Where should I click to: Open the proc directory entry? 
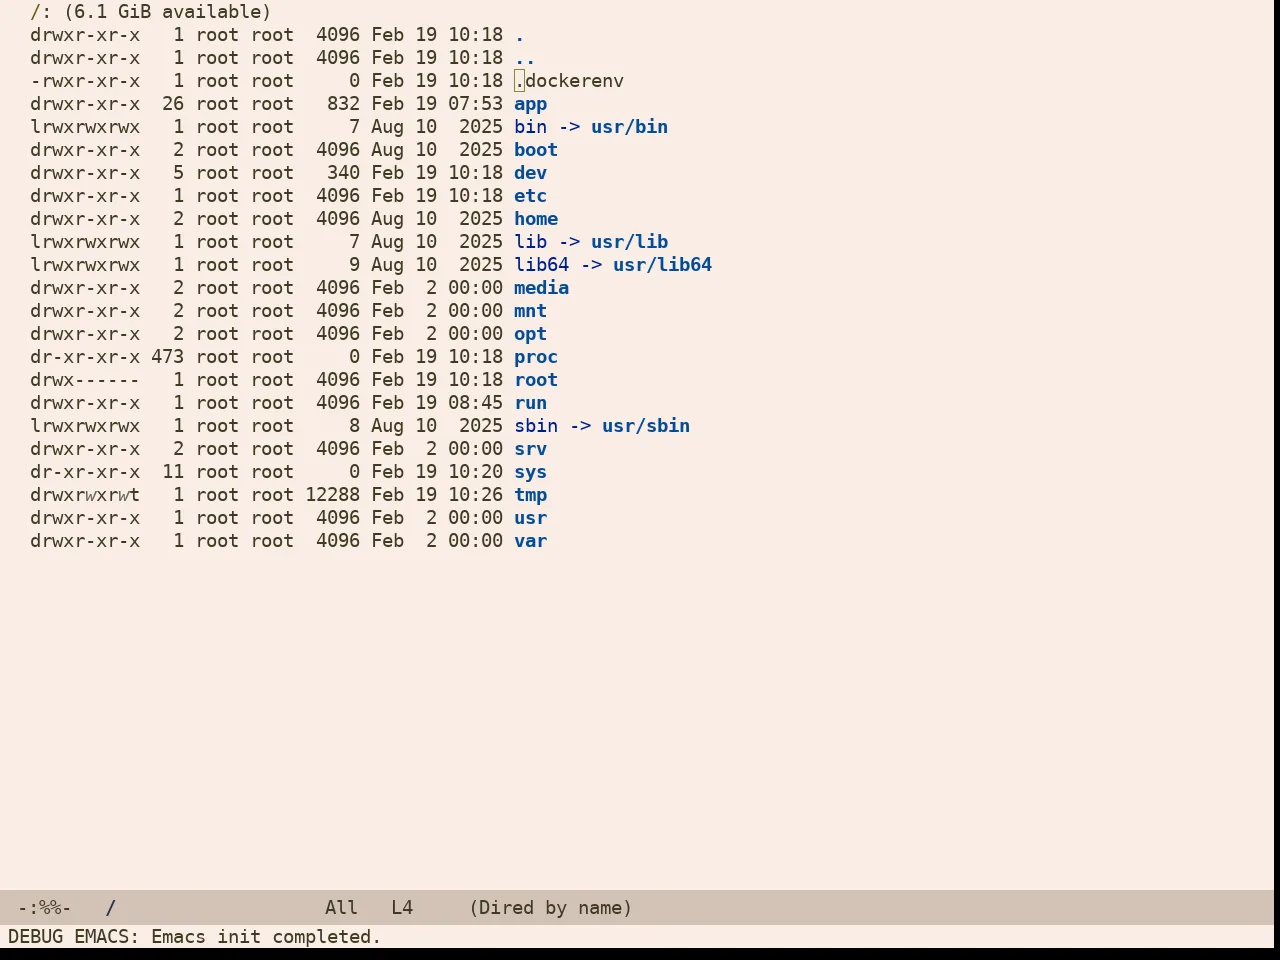pos(536,357)
